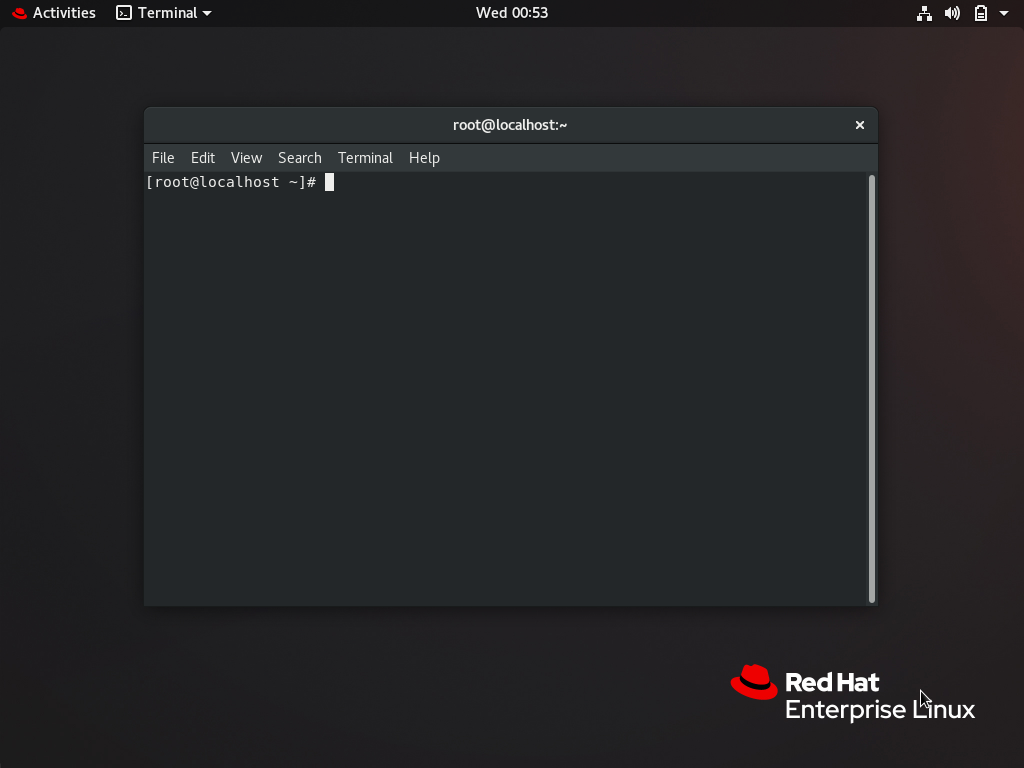This screenshot has height=768, width=1024.
Task: Click the Red Hat logo in top bar
Action: point(20,13)
